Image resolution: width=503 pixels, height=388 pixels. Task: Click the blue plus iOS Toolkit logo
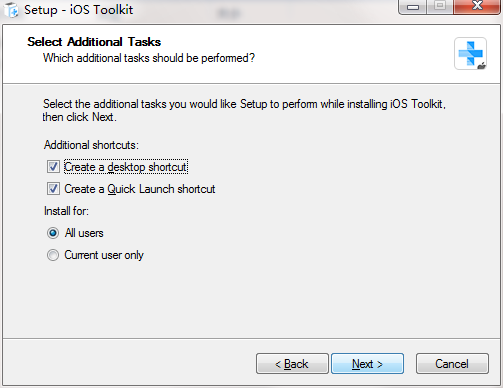(470, 53)
